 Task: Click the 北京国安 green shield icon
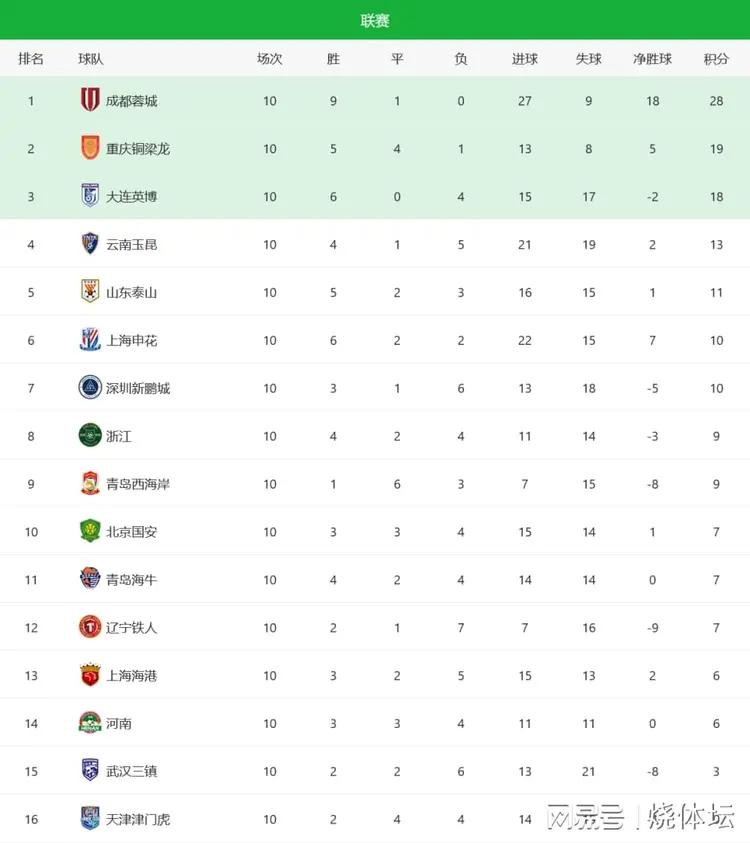pos(90,531)
